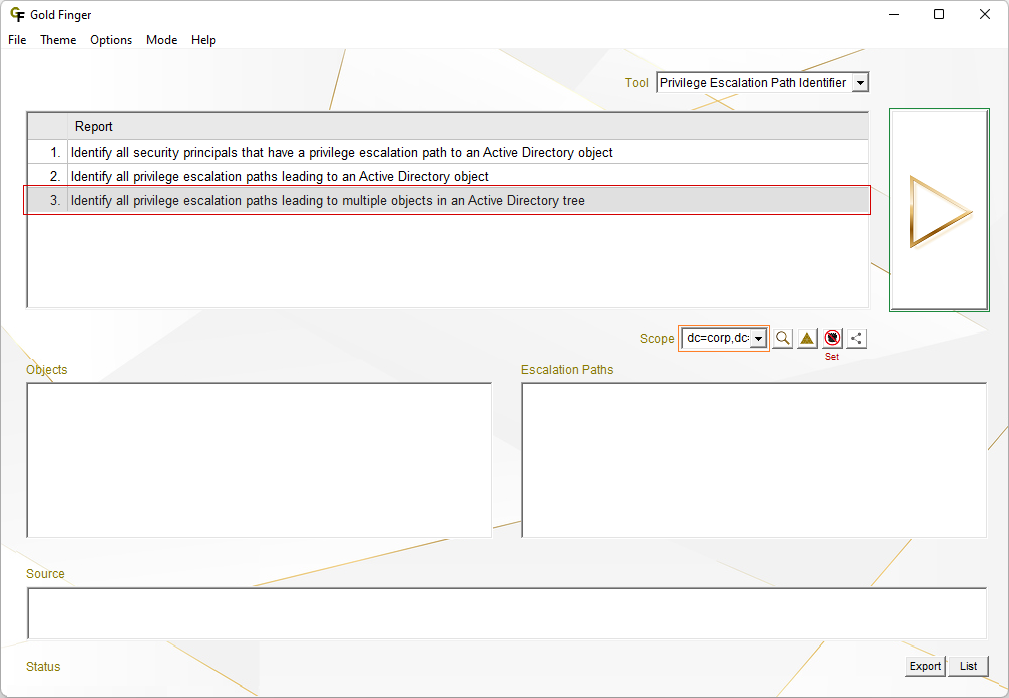Click the Status label

pos(43,666)
